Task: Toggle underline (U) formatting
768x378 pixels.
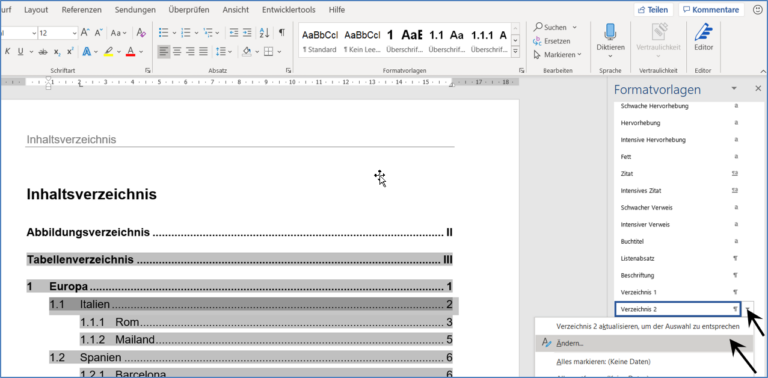Action: pyautogui.click(x=21, y=51)
